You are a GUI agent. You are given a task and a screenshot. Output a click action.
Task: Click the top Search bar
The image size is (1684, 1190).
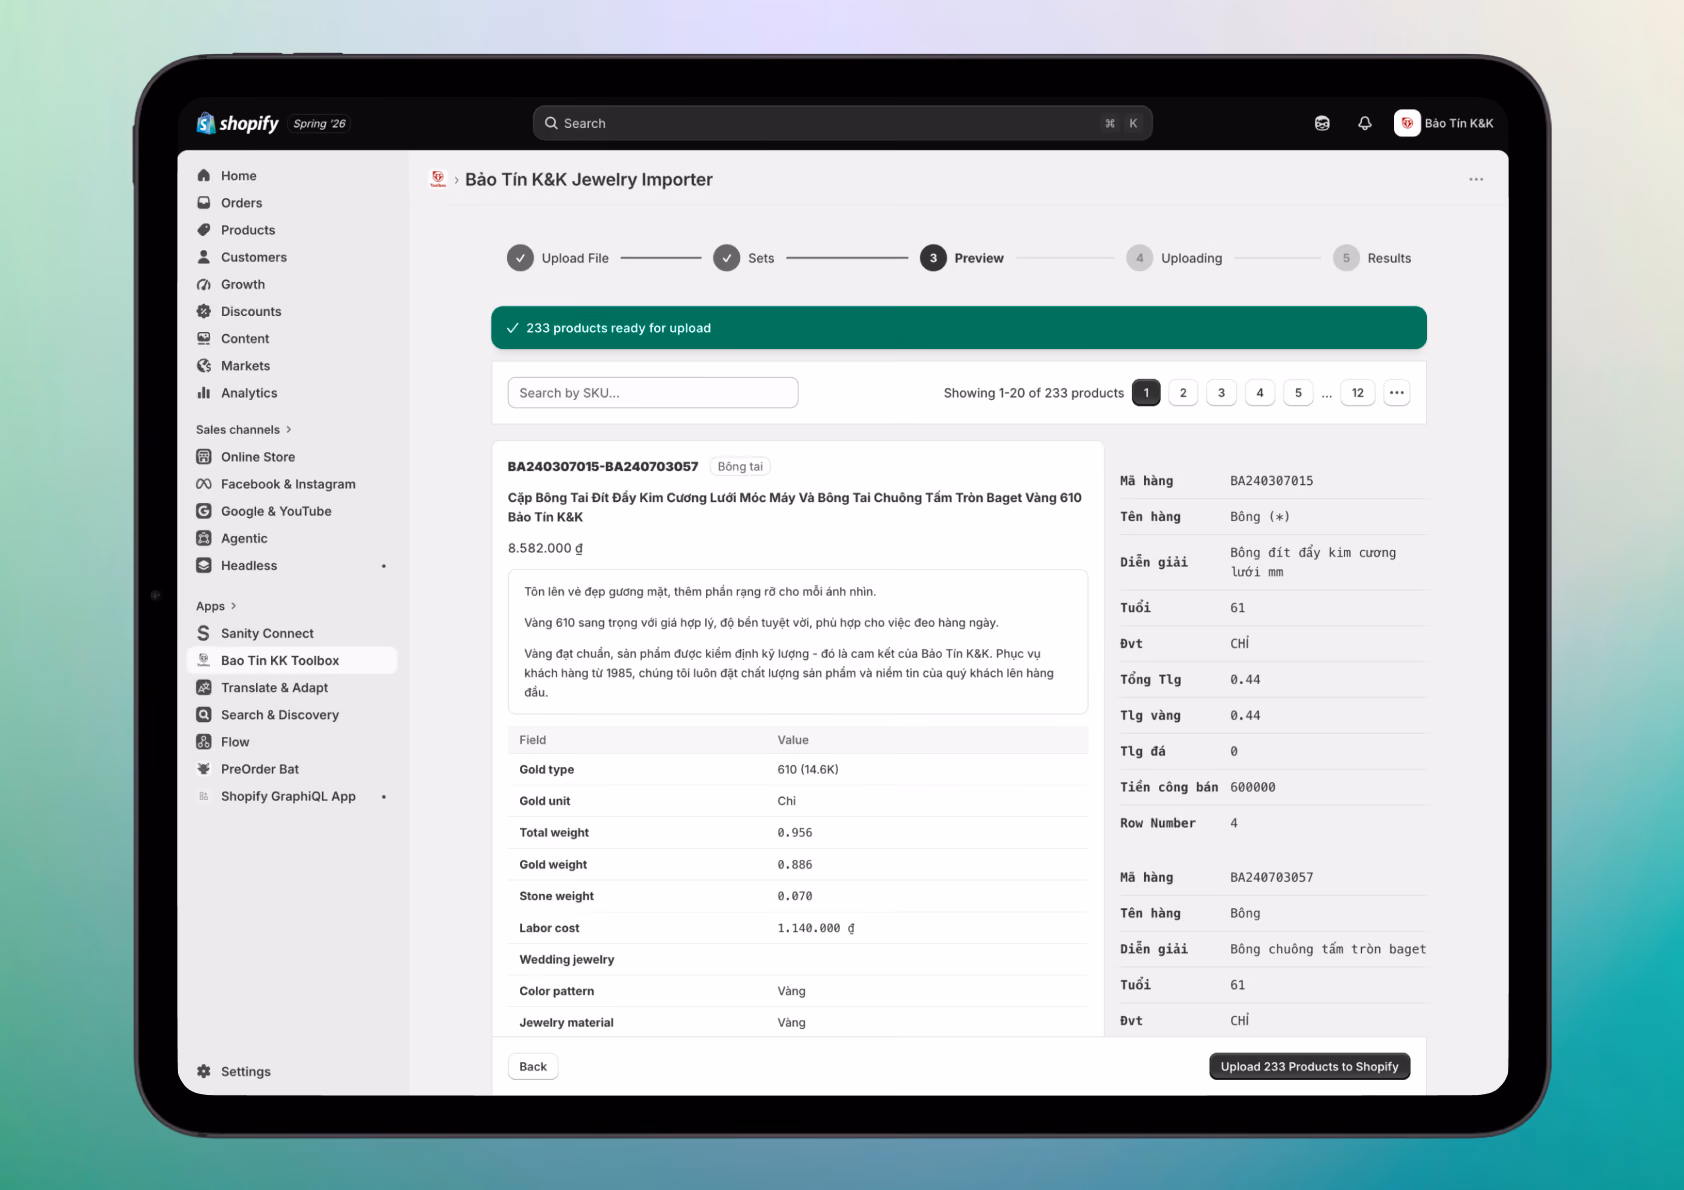coord(842,123)
